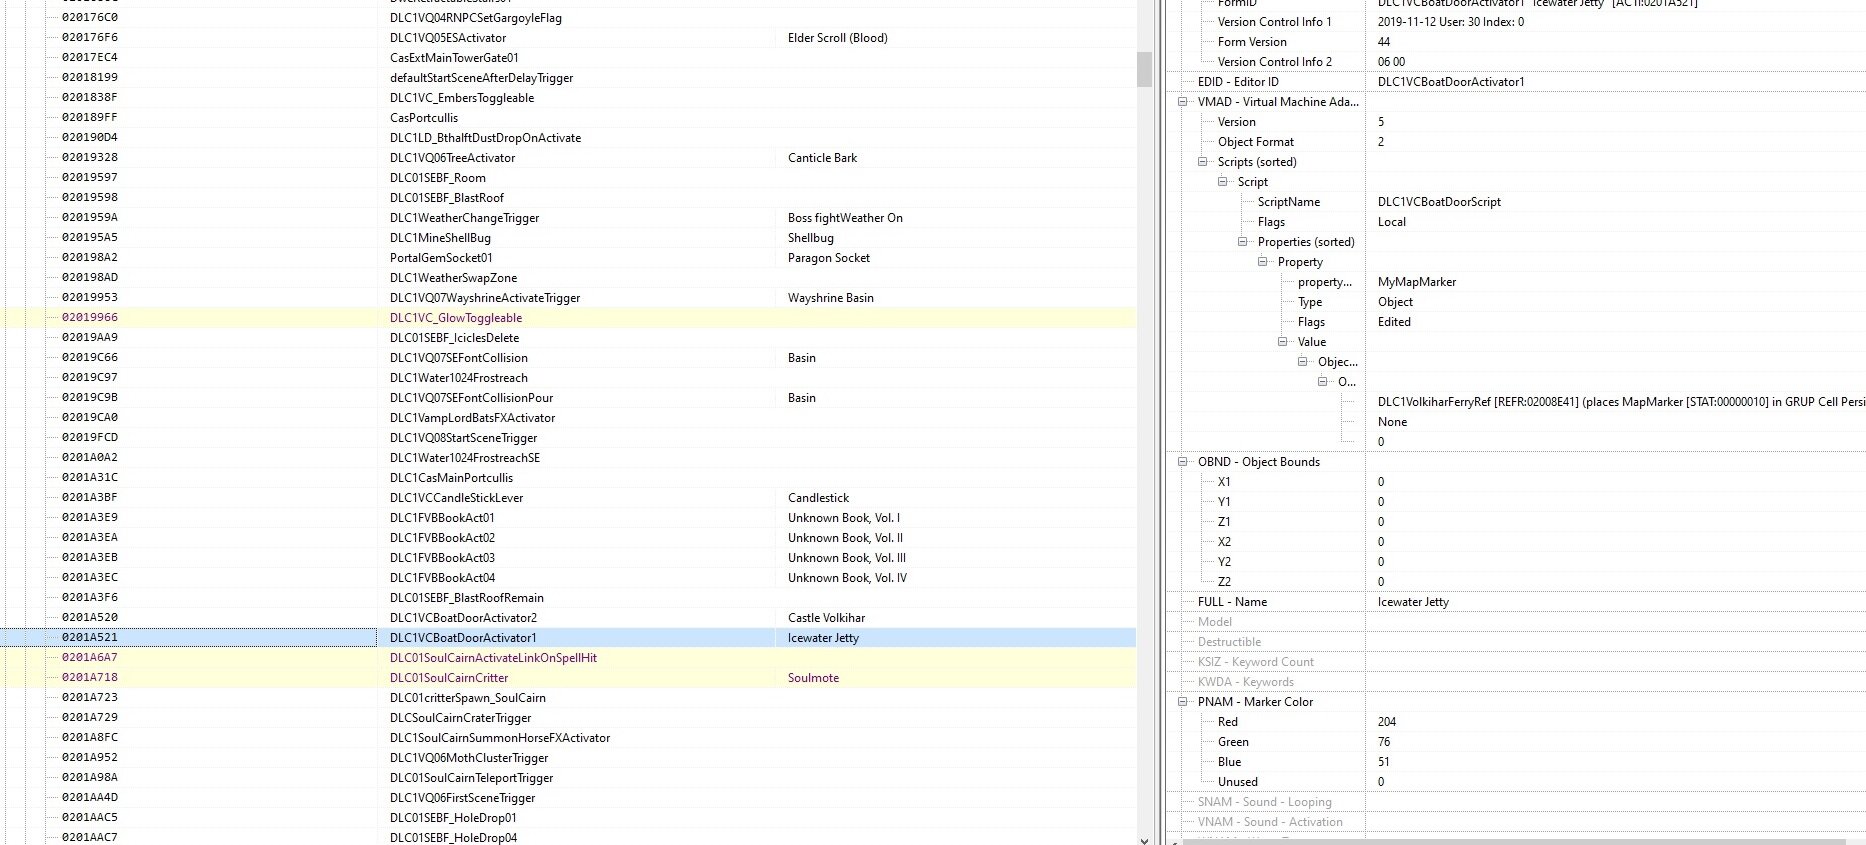Select the DLC1VCBoatDoorActivator2 record

568,618
